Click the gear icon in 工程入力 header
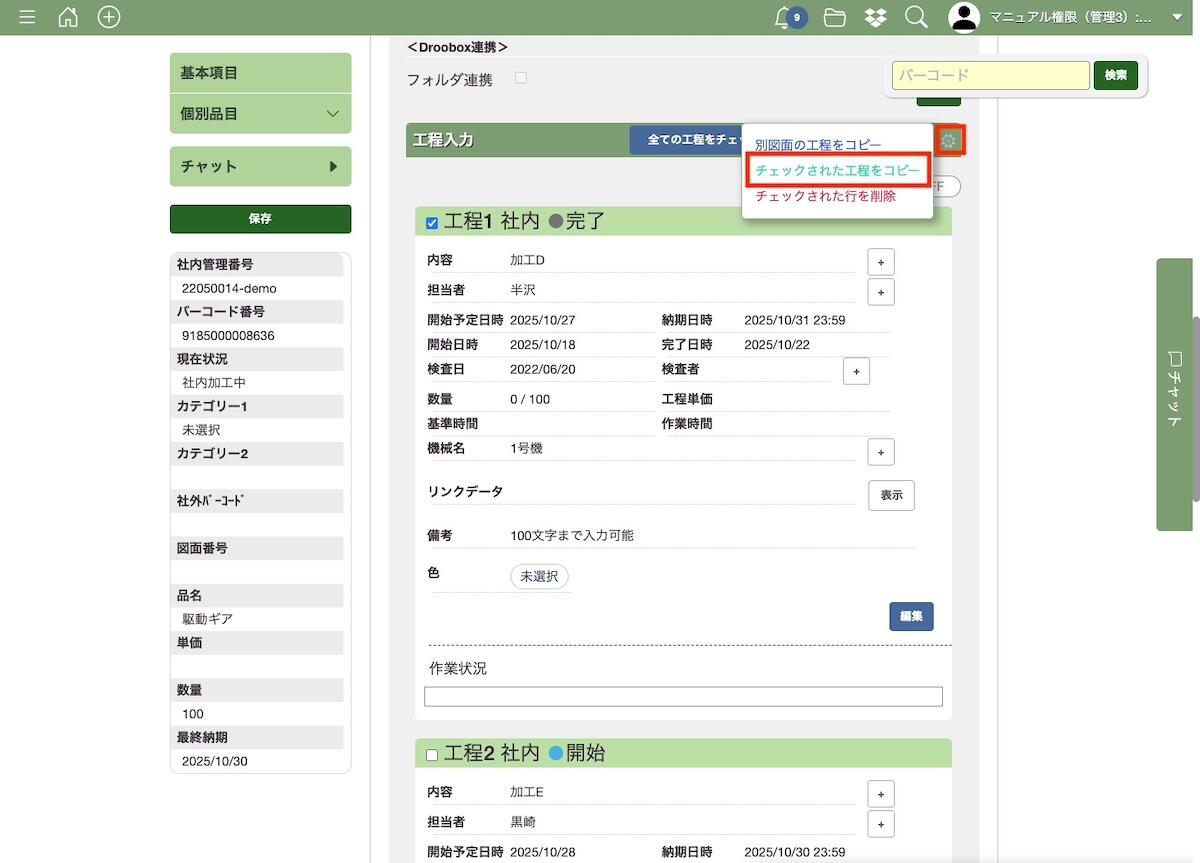This screenshot has width=1200, height=863. coord(949,140)
